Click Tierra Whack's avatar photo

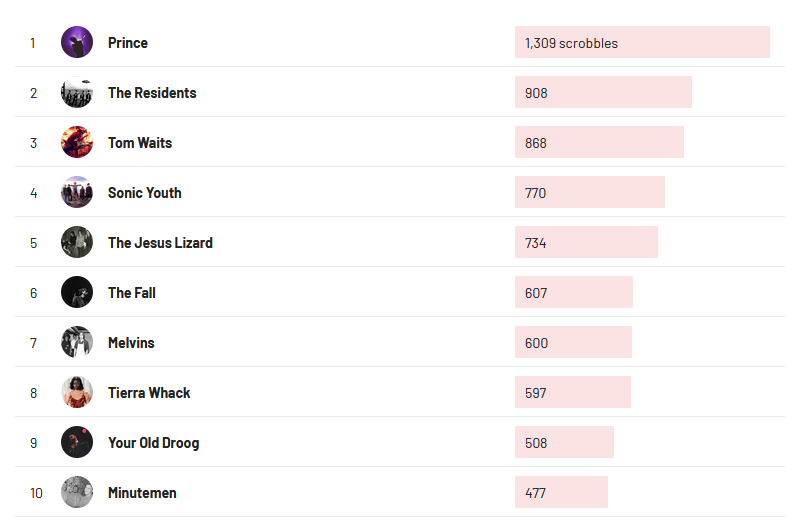click(x=77, y=392)
